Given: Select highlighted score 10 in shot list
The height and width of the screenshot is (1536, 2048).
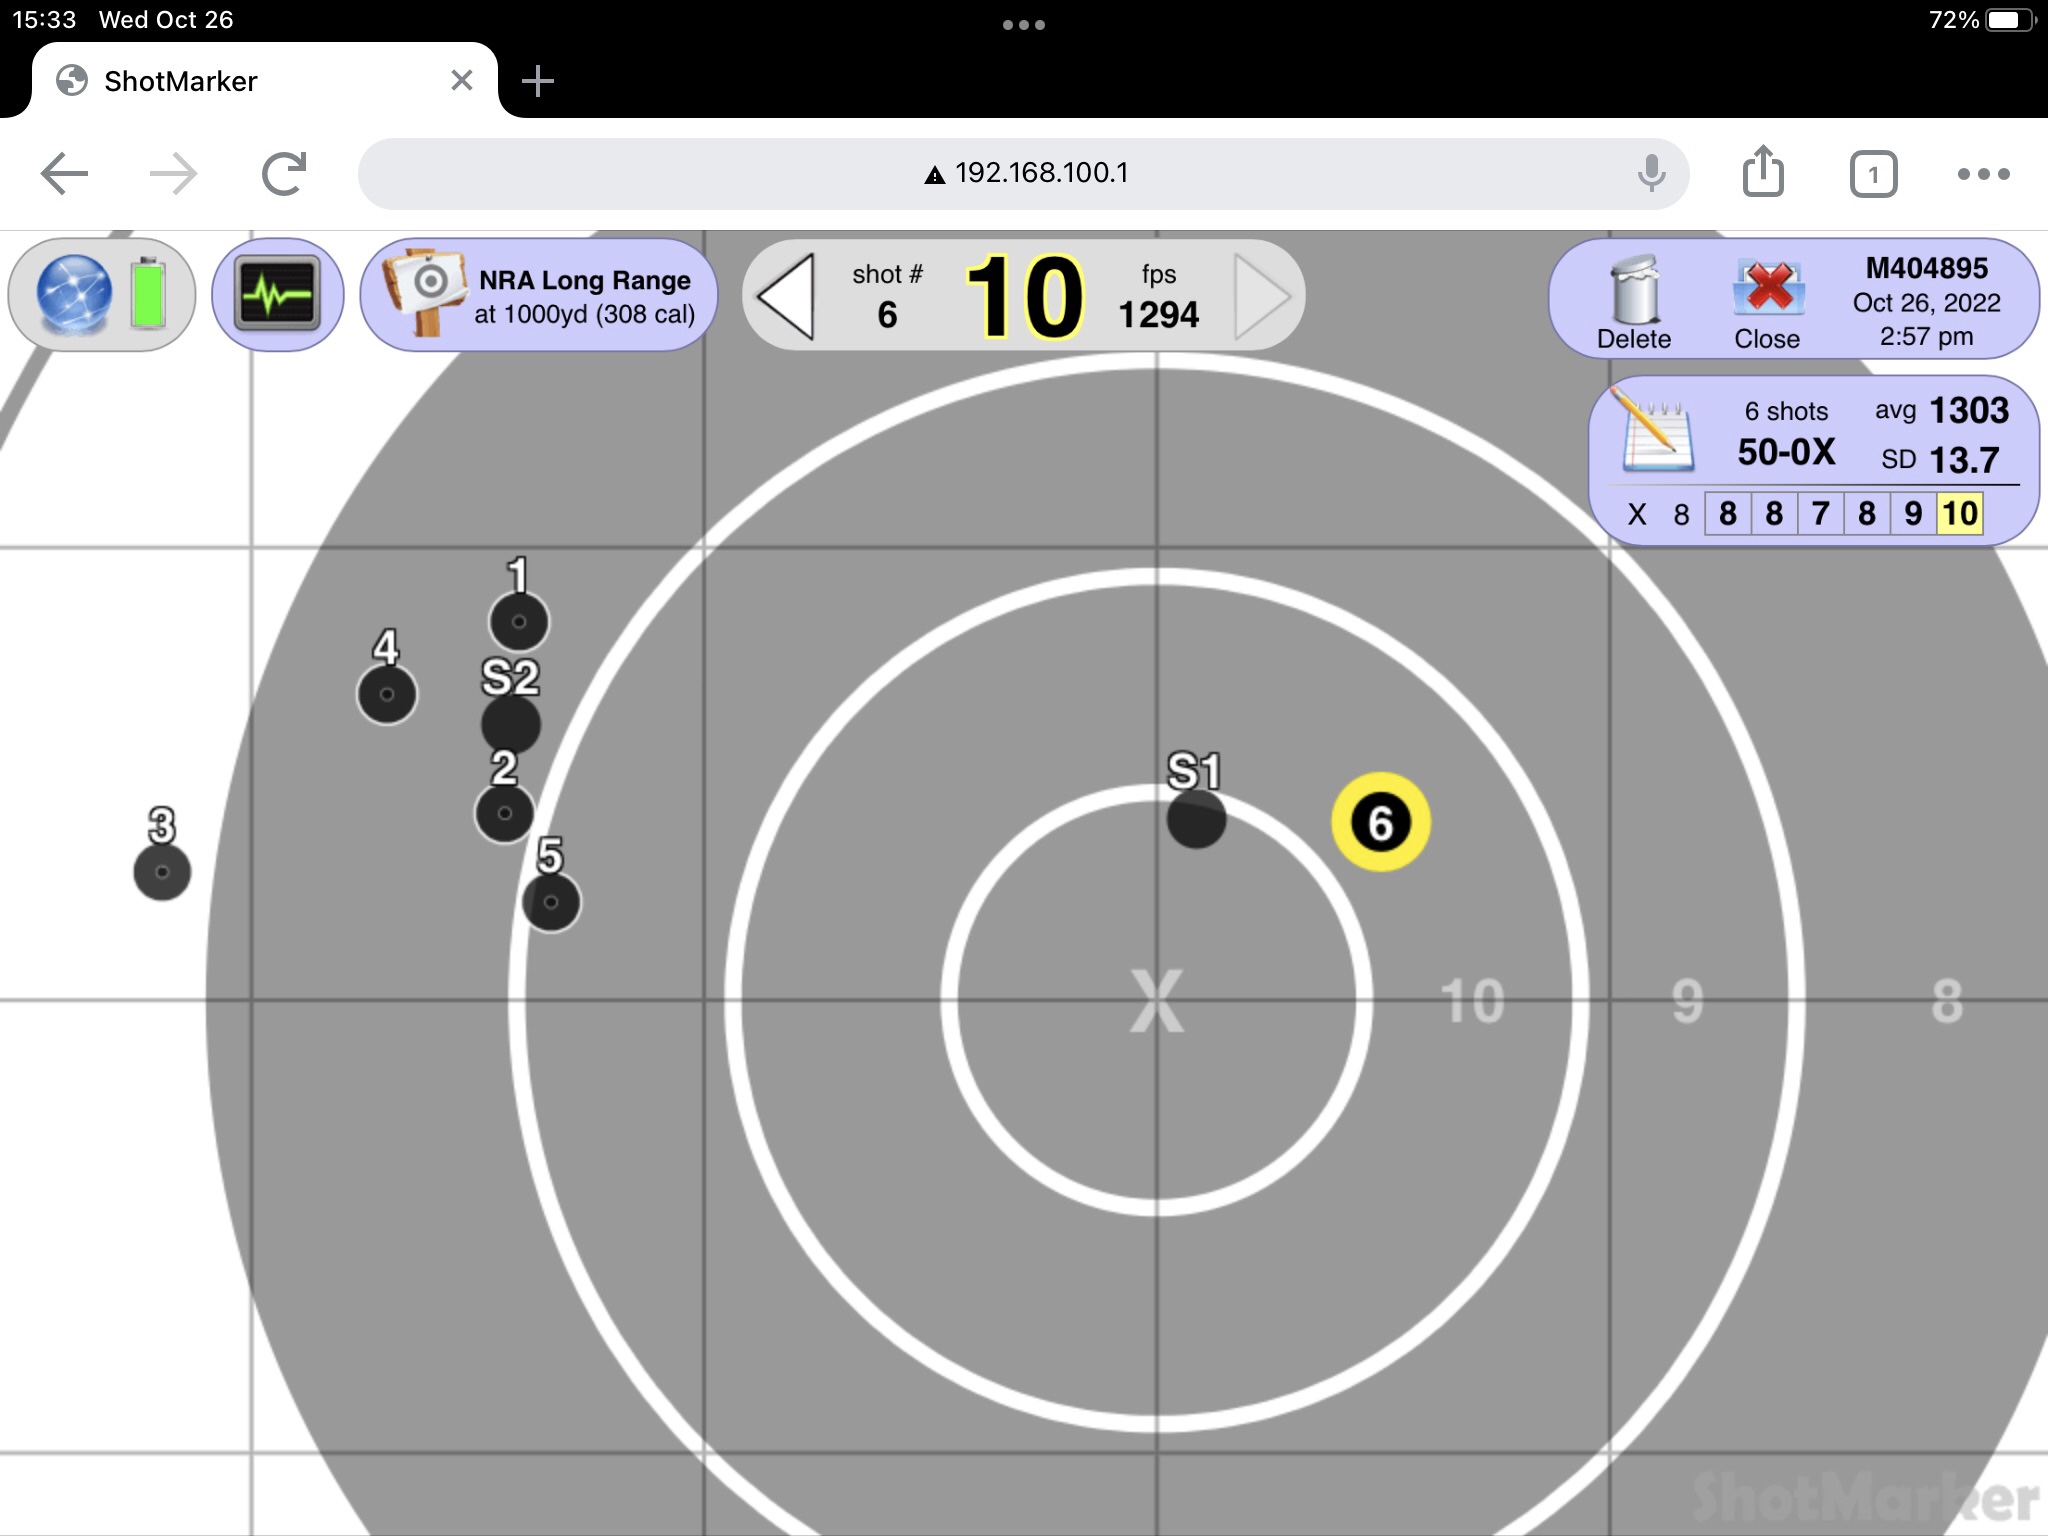Looking at the screenshot, I should pyautogui.click(x=1959, y=514).
